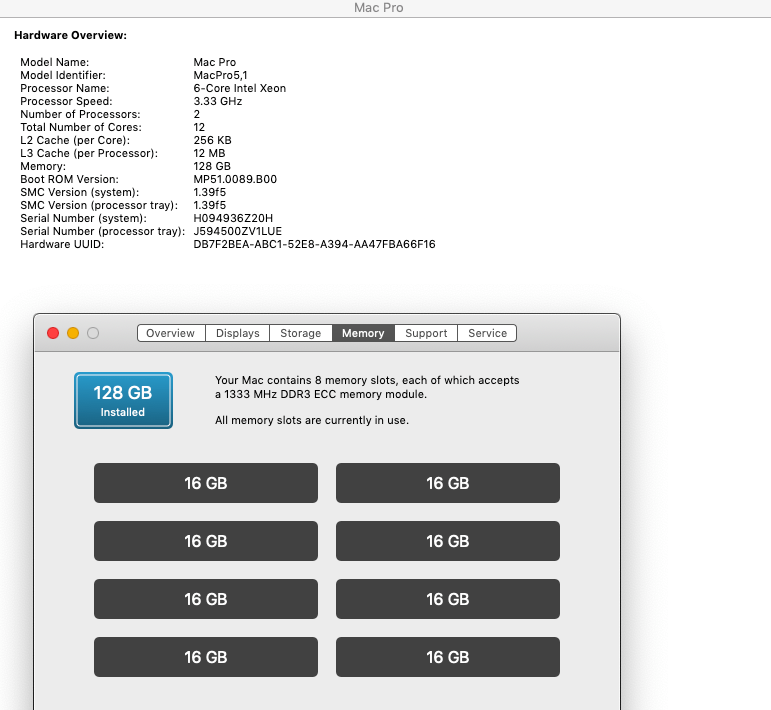771x710 pixels.
Task: Select processor tray serial J594500ZV1LUE
Action: [x=237, y=231]
